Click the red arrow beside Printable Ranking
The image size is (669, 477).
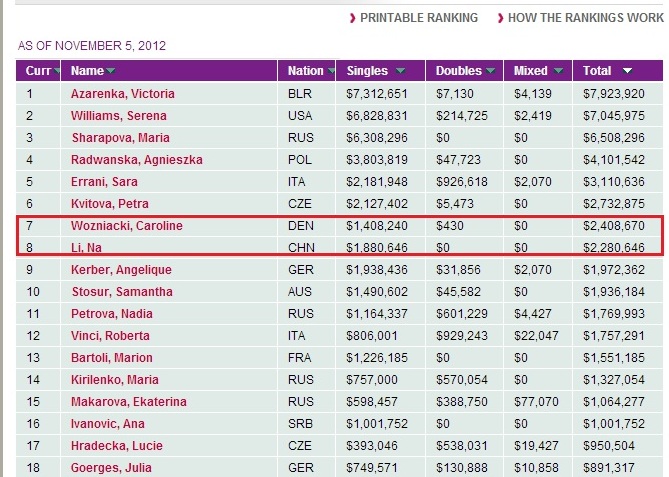(352, 18)
